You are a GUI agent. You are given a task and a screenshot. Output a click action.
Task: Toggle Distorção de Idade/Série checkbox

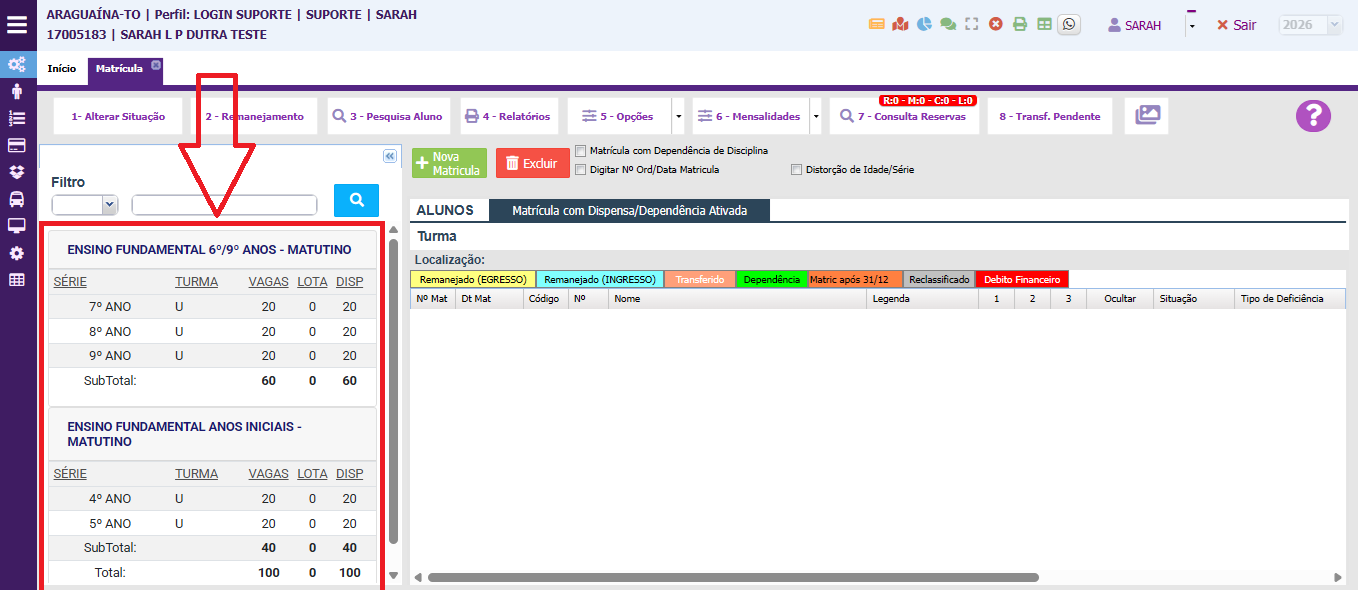click(797, 170)
